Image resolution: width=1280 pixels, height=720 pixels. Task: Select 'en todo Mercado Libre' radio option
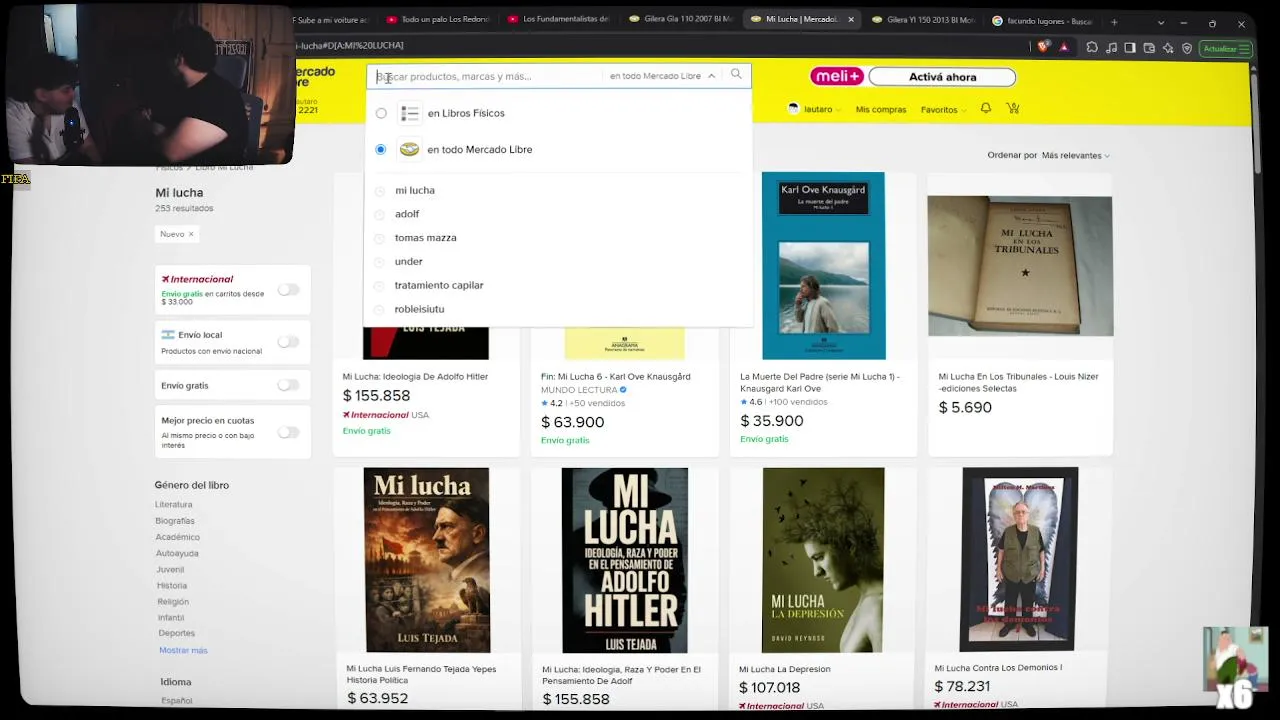(x=380, y=149)
